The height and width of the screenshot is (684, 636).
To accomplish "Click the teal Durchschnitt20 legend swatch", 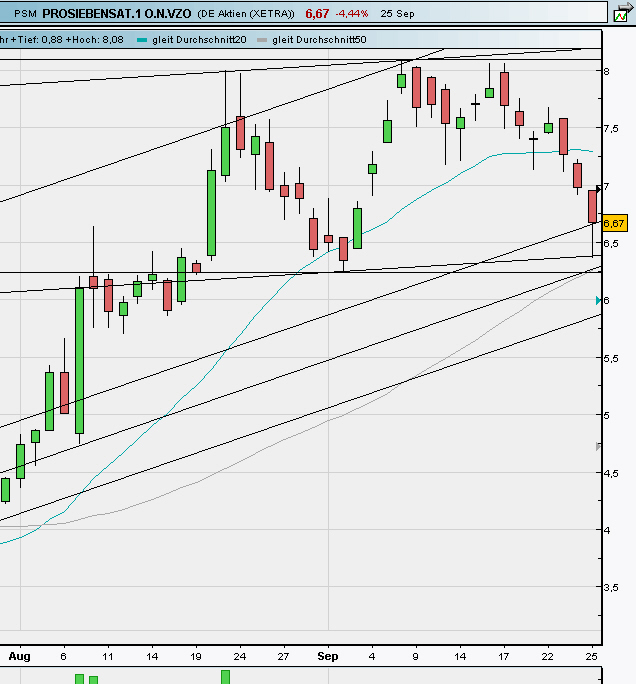I will (141, 40).
